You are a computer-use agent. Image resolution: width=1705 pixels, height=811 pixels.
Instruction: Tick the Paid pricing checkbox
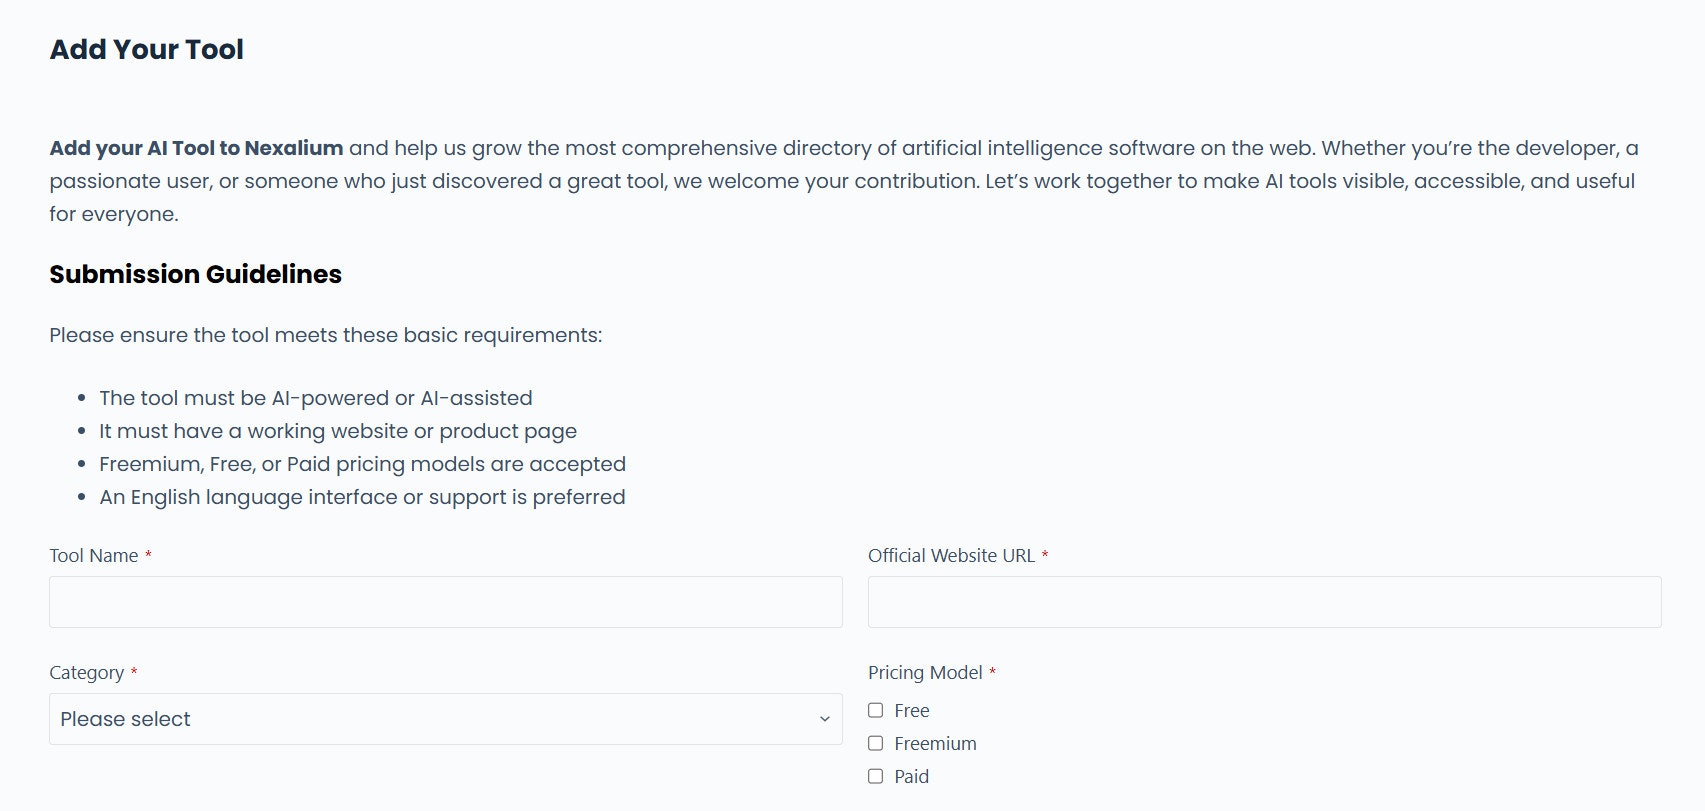pos(876,776)
